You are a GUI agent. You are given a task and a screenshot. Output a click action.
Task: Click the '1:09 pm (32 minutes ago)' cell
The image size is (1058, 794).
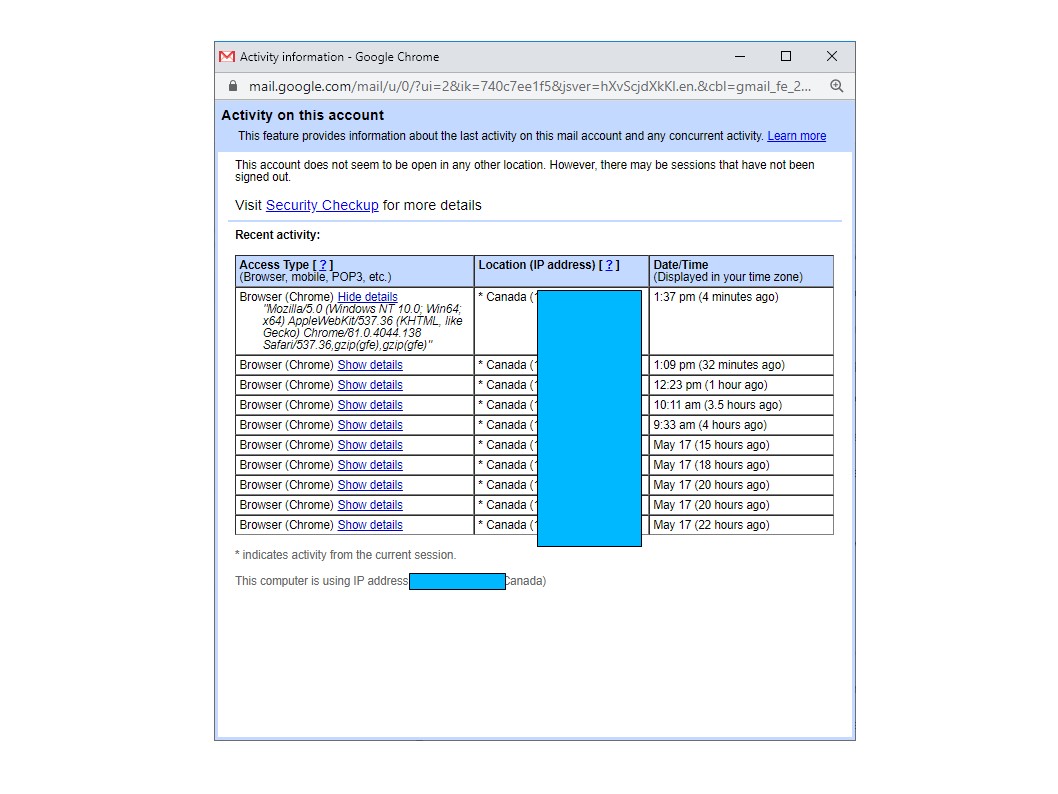tap(741, 365)
